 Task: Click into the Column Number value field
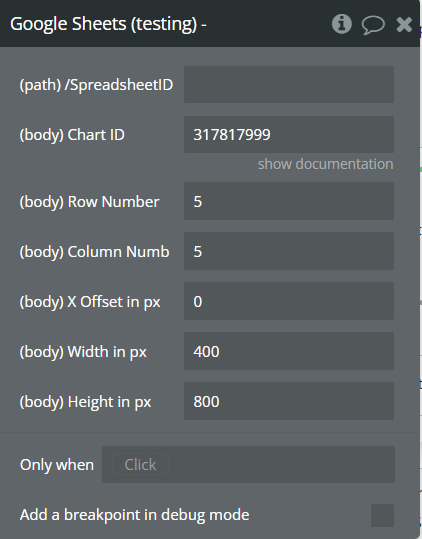click(x=289, y=251)
